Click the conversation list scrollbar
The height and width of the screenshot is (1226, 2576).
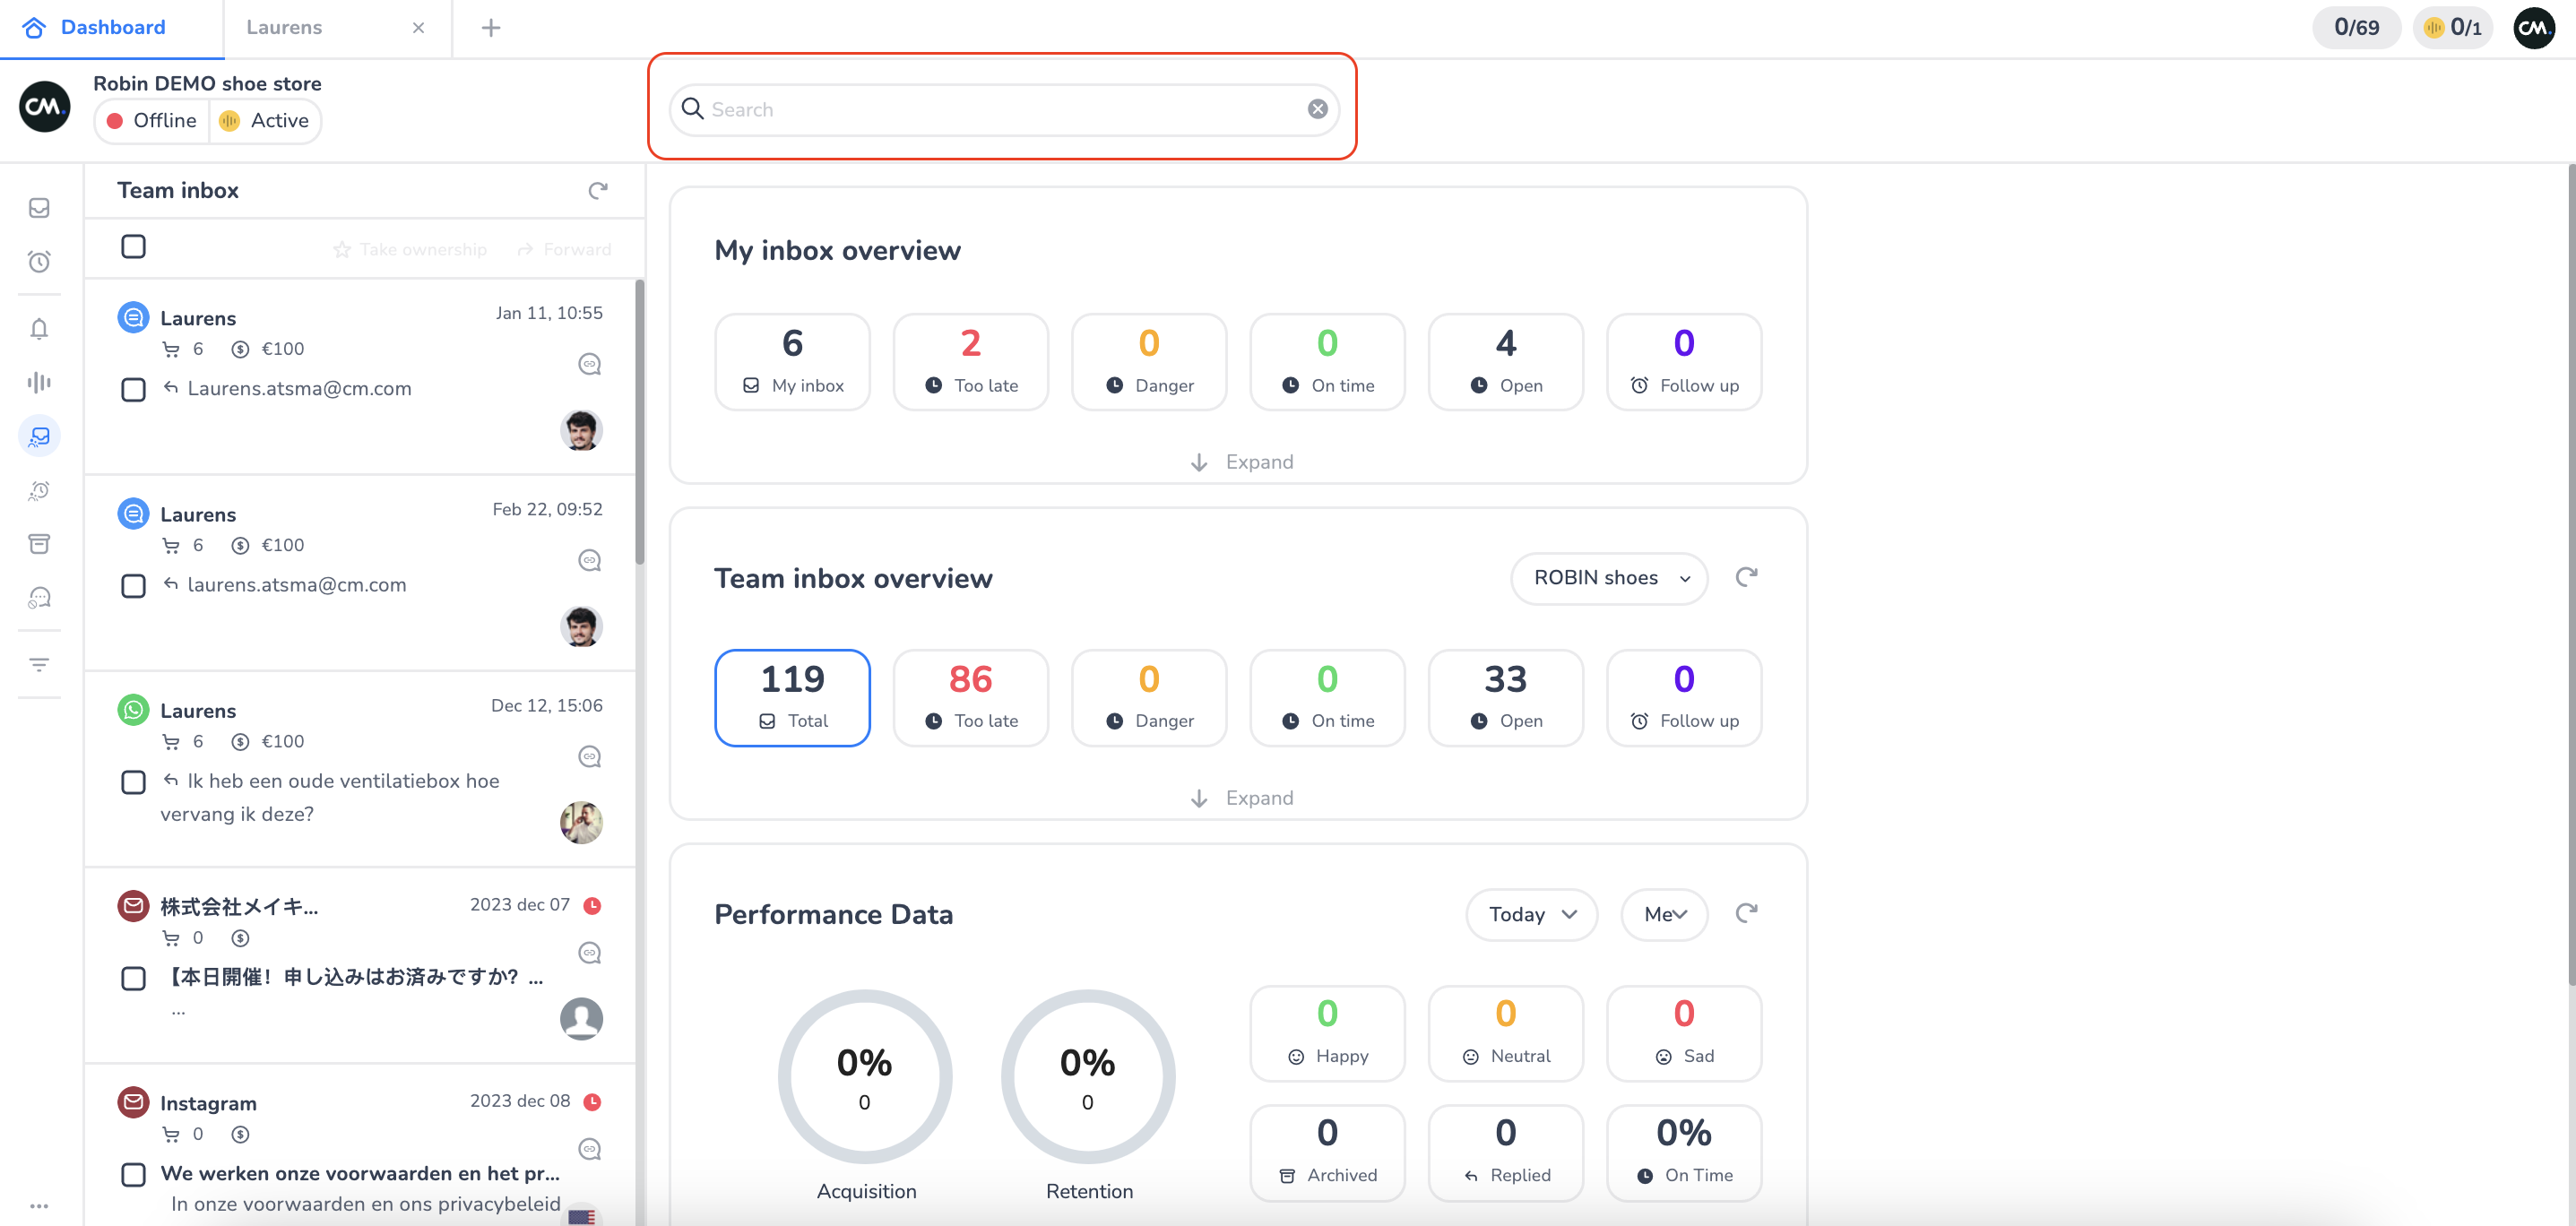pyautogui.click(x=639, y=420)
